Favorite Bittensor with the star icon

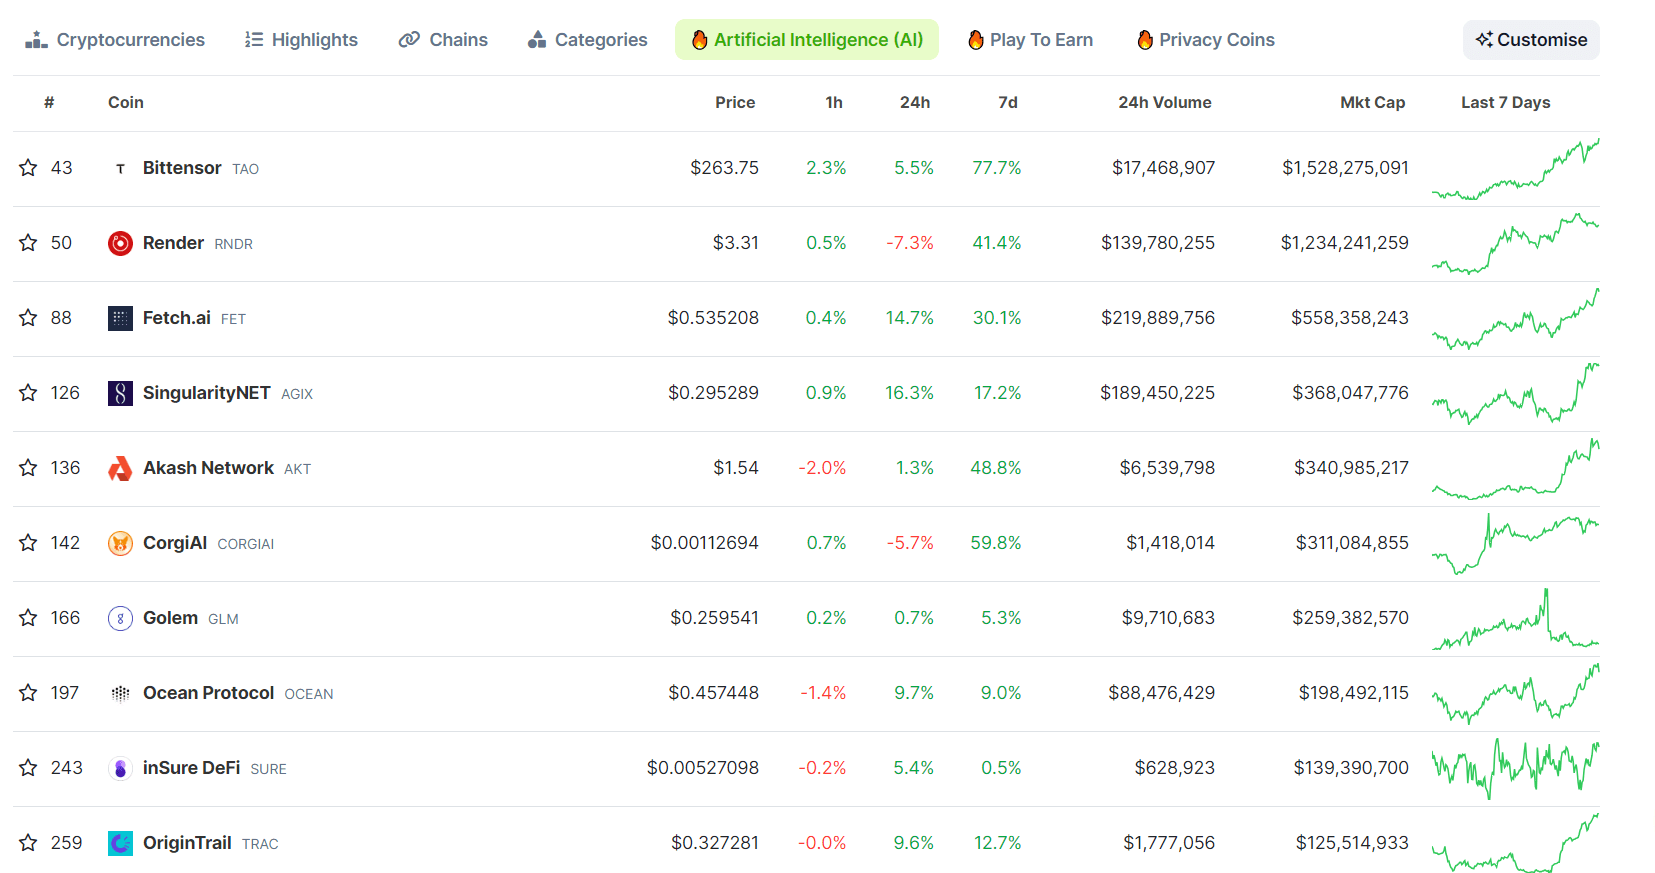point(28,168)
